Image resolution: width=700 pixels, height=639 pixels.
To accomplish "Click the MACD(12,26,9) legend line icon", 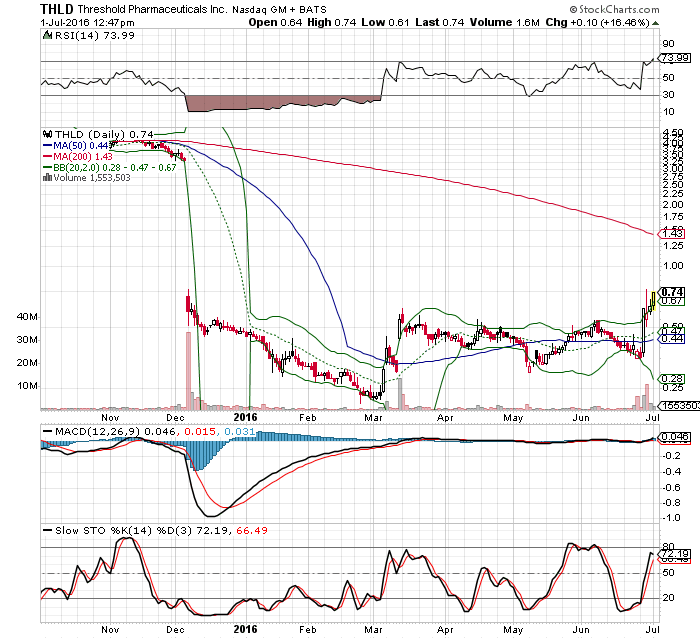I will [46, 430].
